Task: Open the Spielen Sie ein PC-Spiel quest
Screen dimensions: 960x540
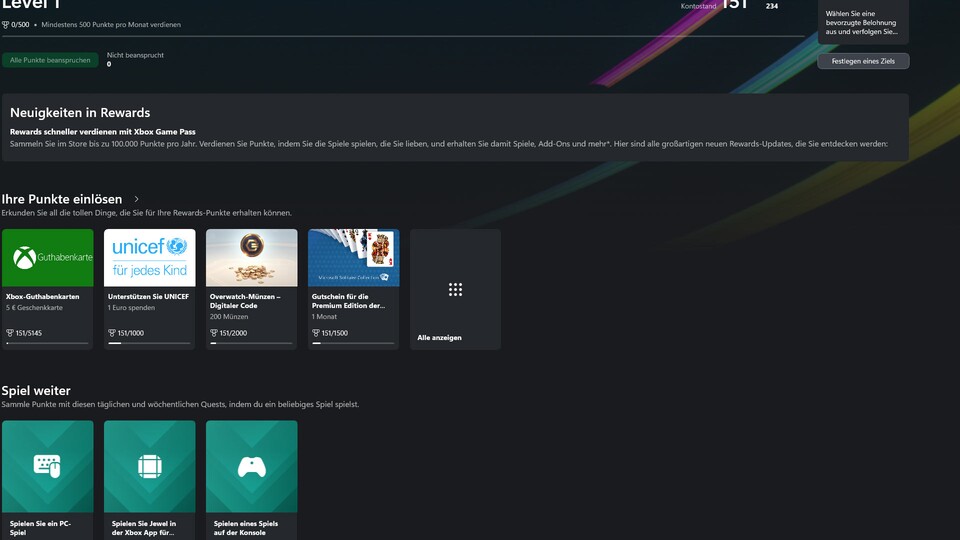Action: click(40, 528)
